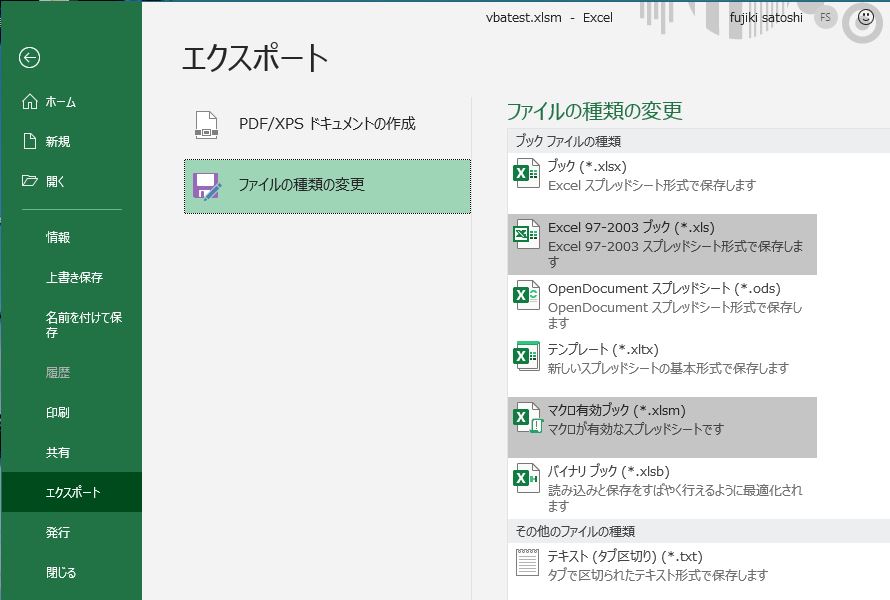Click the .xlsx workbook file icon
This screenshot has width=890, height=600.
tap(526, 173)
